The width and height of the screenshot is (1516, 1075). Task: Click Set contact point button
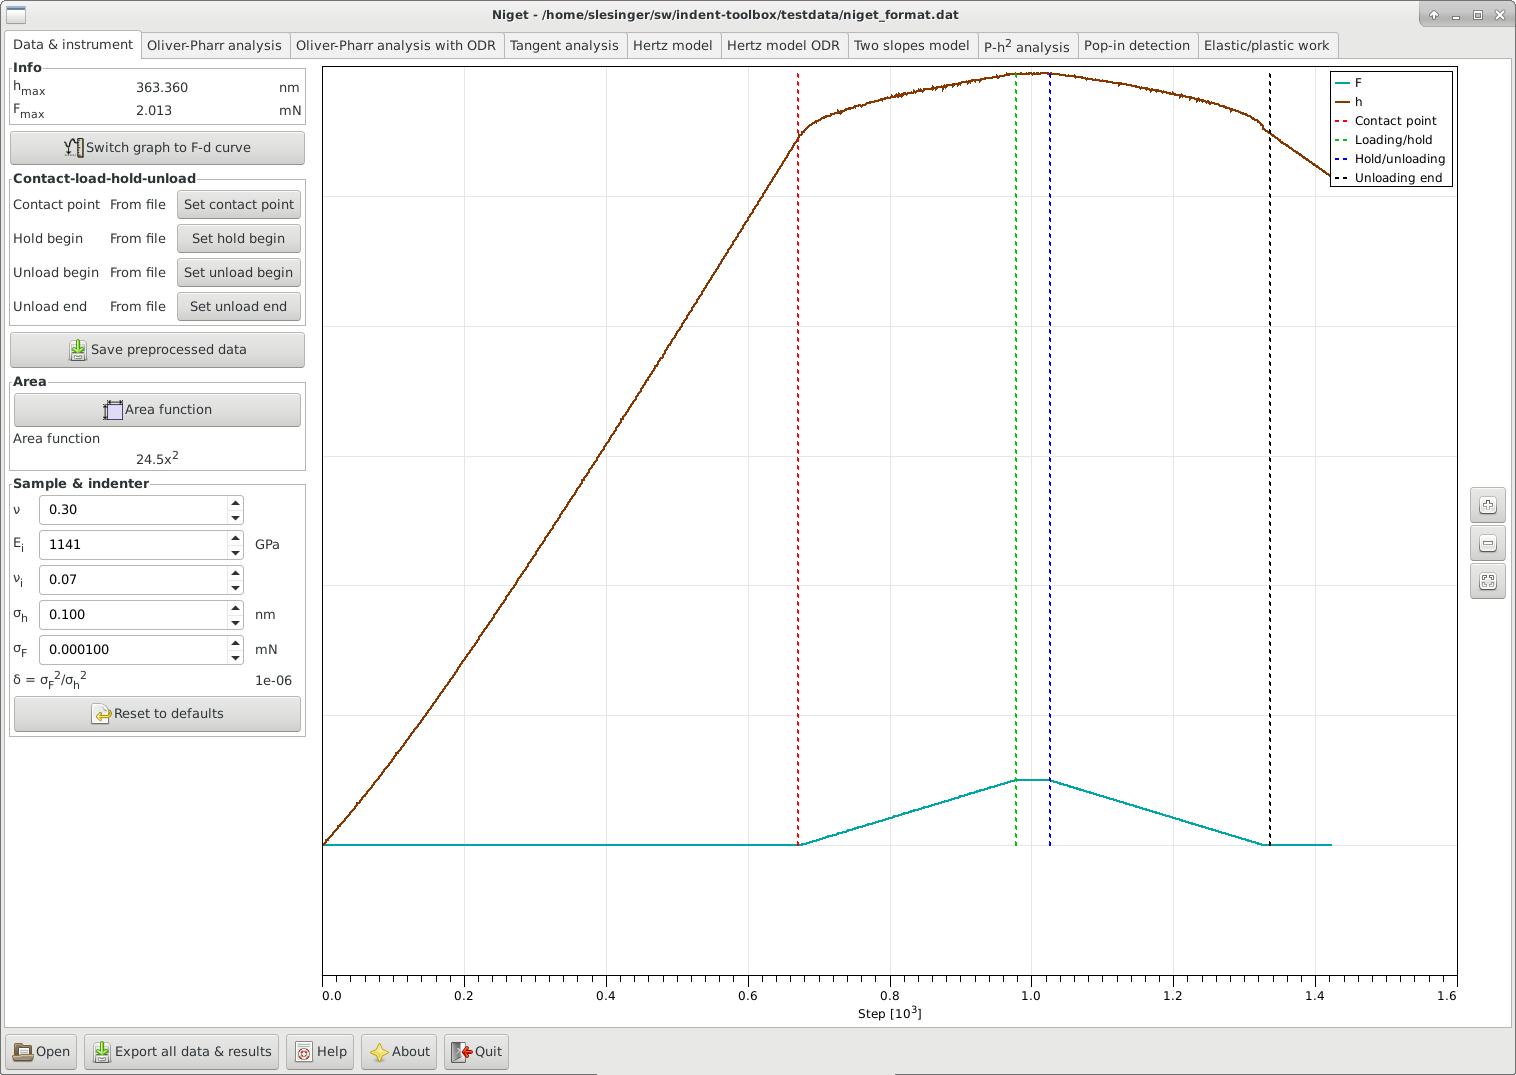pos(239,205)
